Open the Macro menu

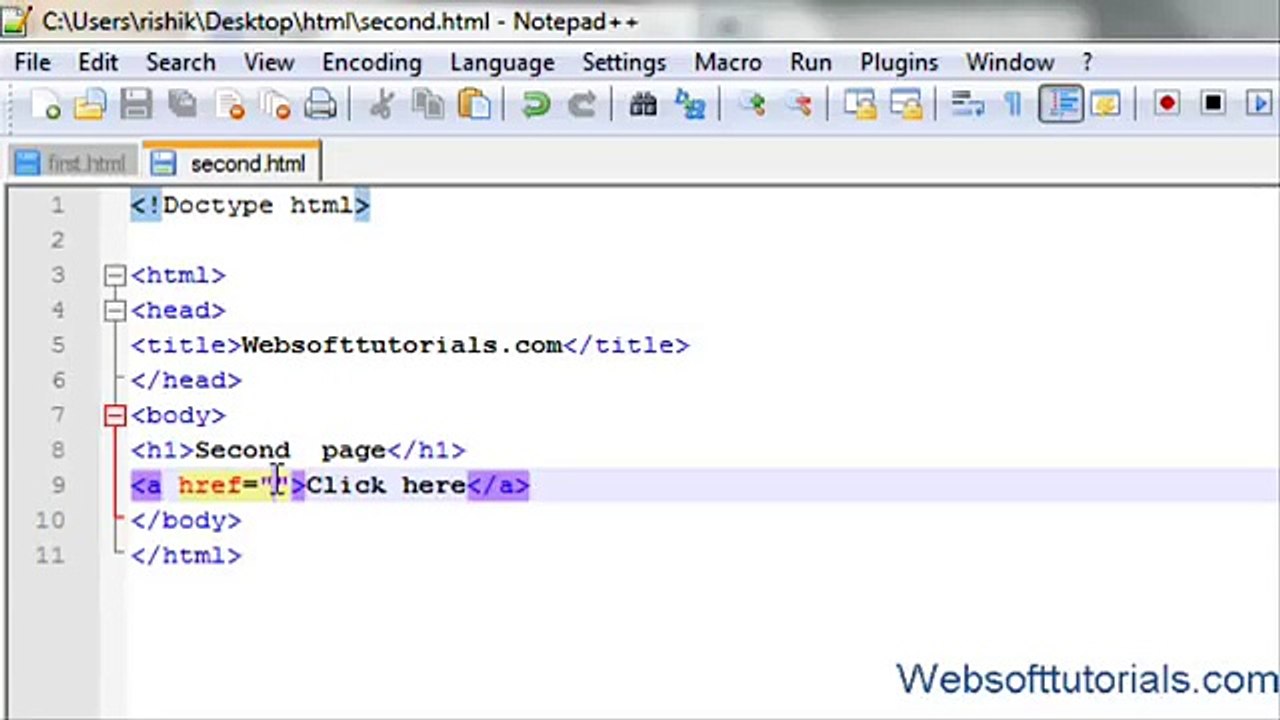tap(728, 62)
